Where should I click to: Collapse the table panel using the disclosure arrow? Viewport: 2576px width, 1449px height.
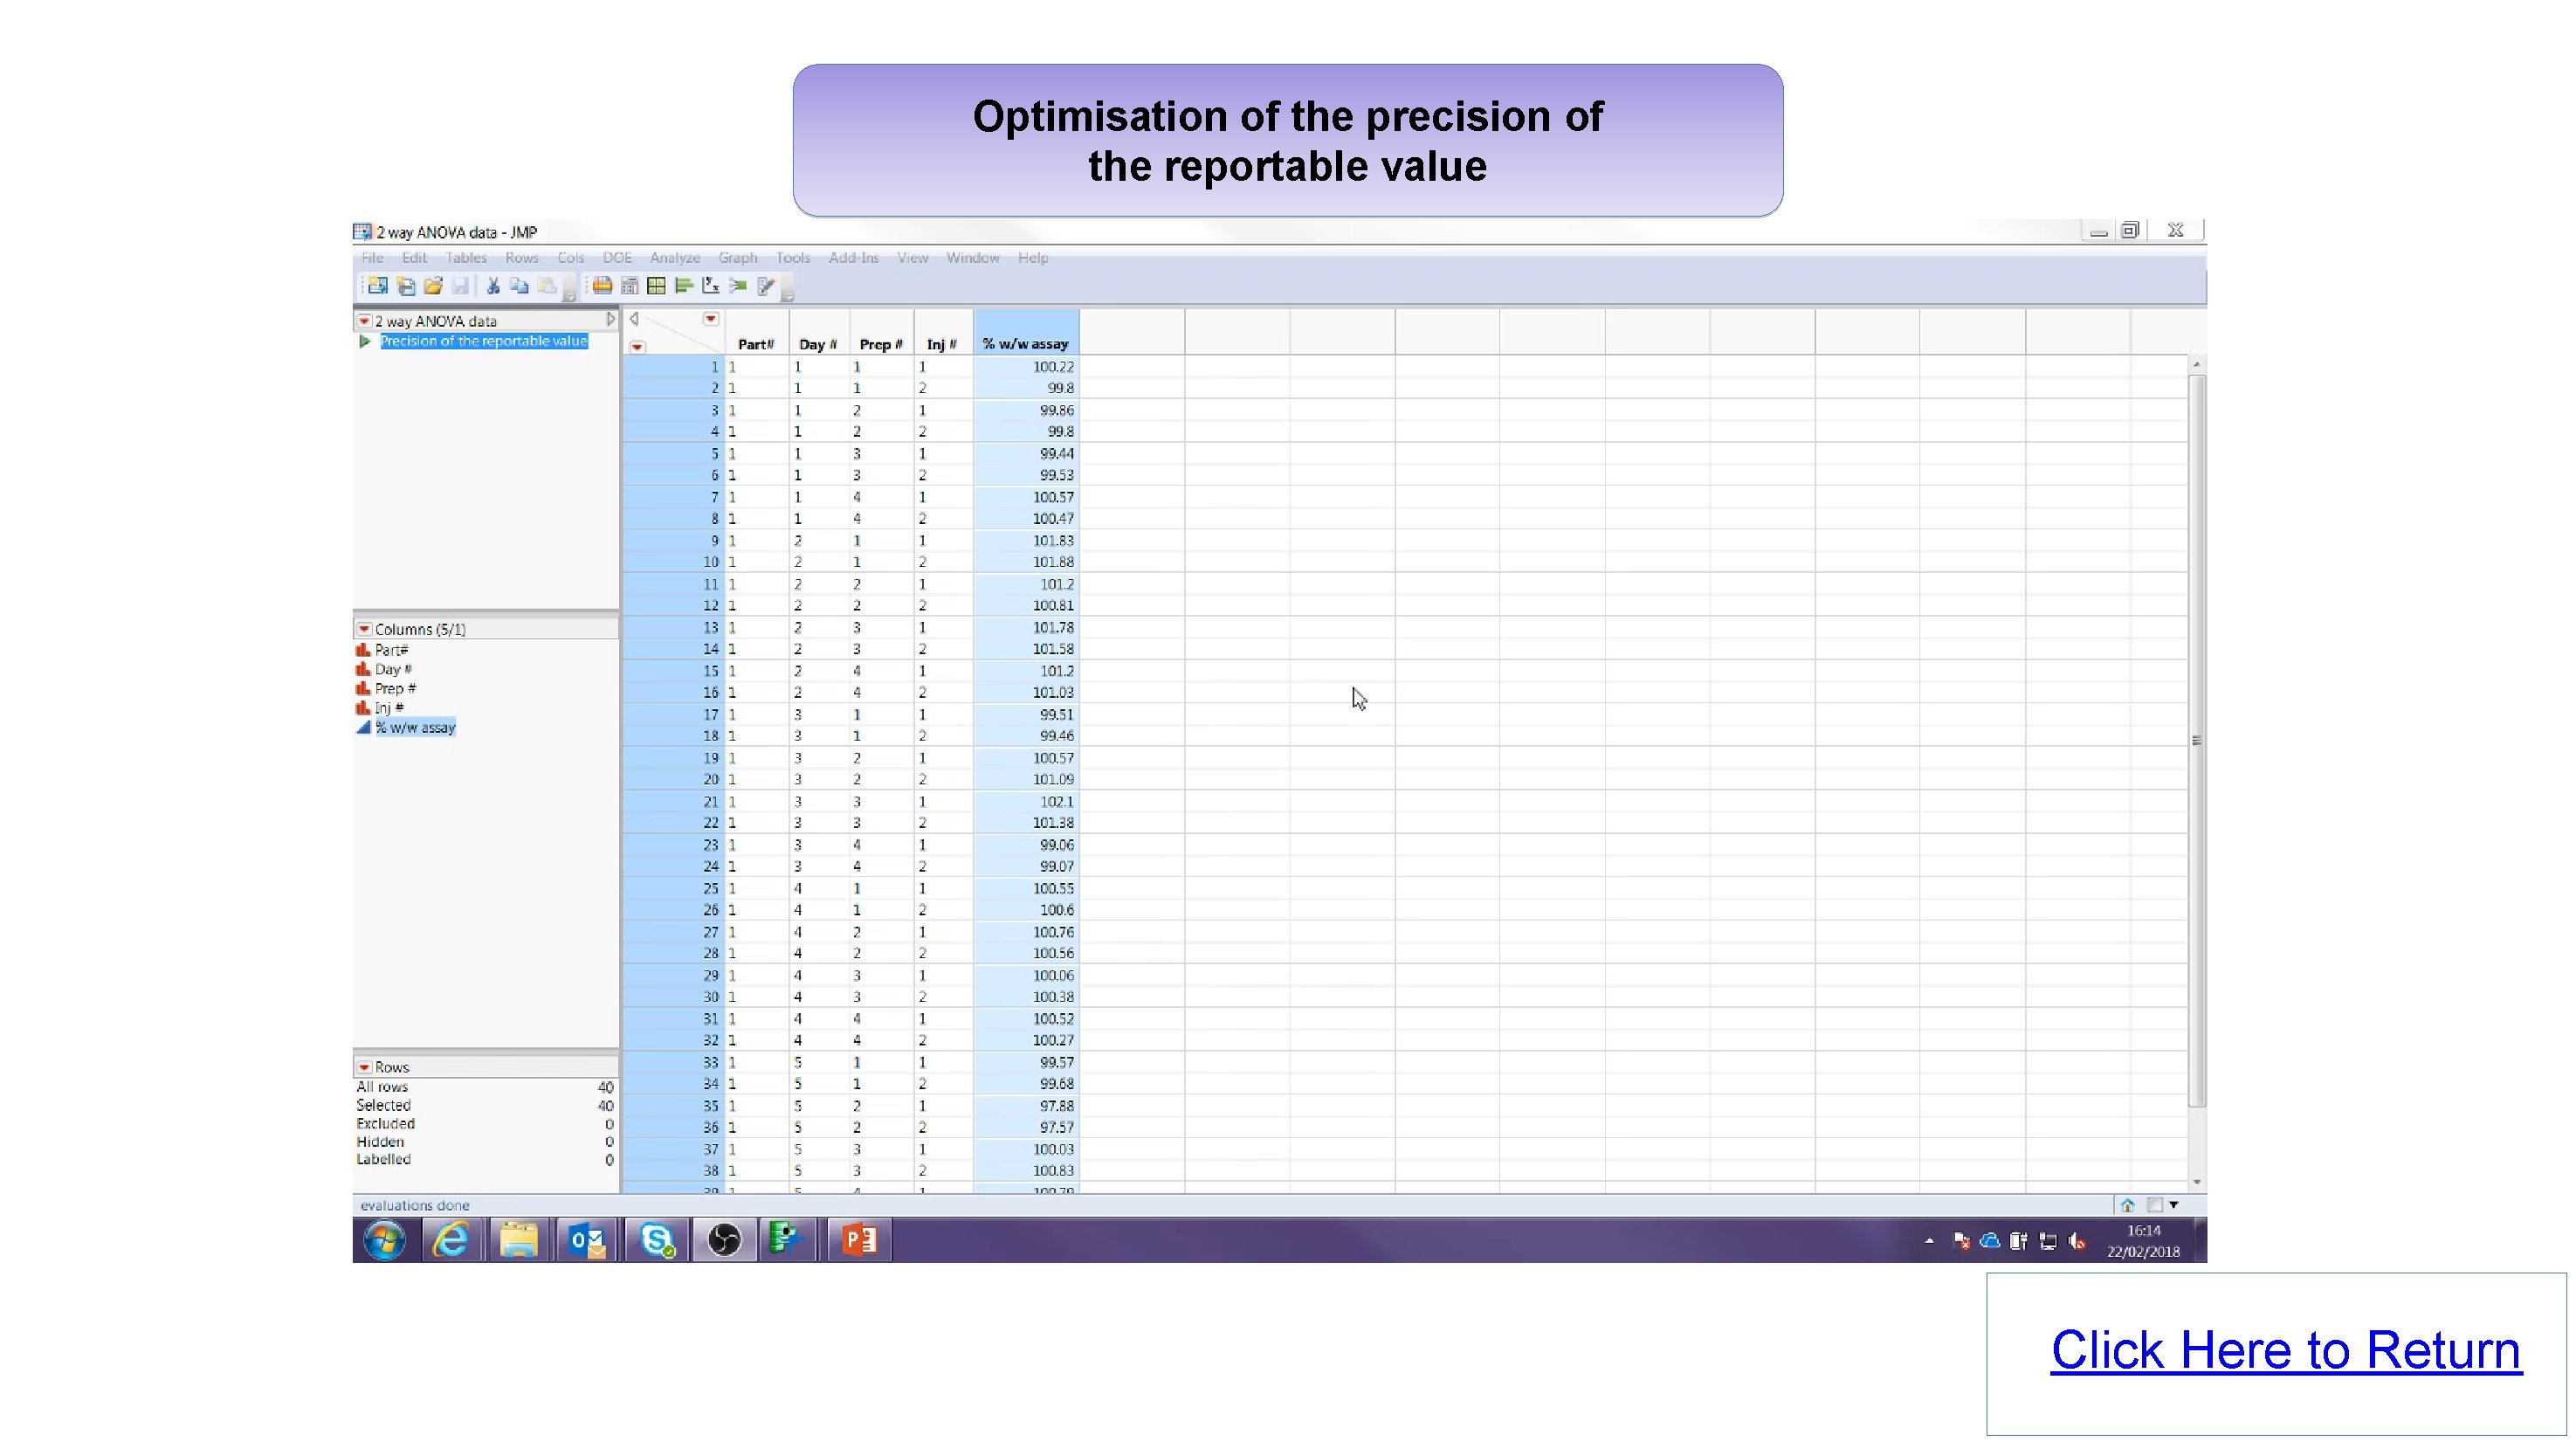click(611, 318)
